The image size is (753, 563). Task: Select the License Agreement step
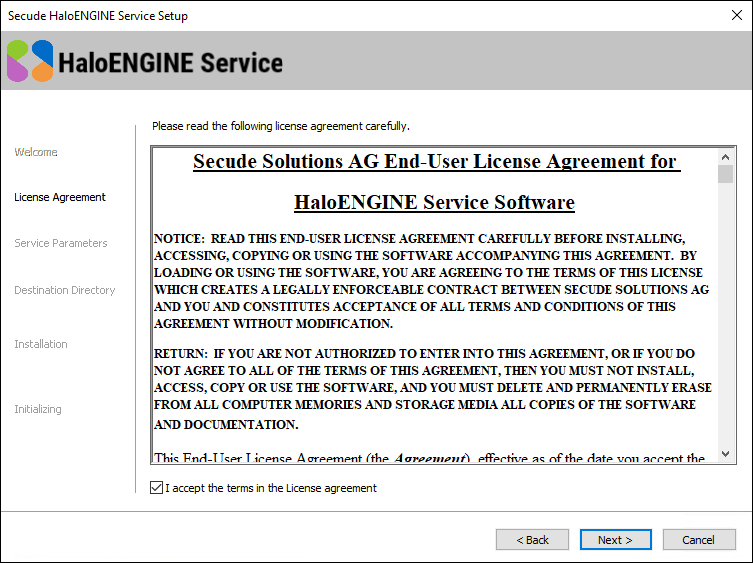(60, 197)
